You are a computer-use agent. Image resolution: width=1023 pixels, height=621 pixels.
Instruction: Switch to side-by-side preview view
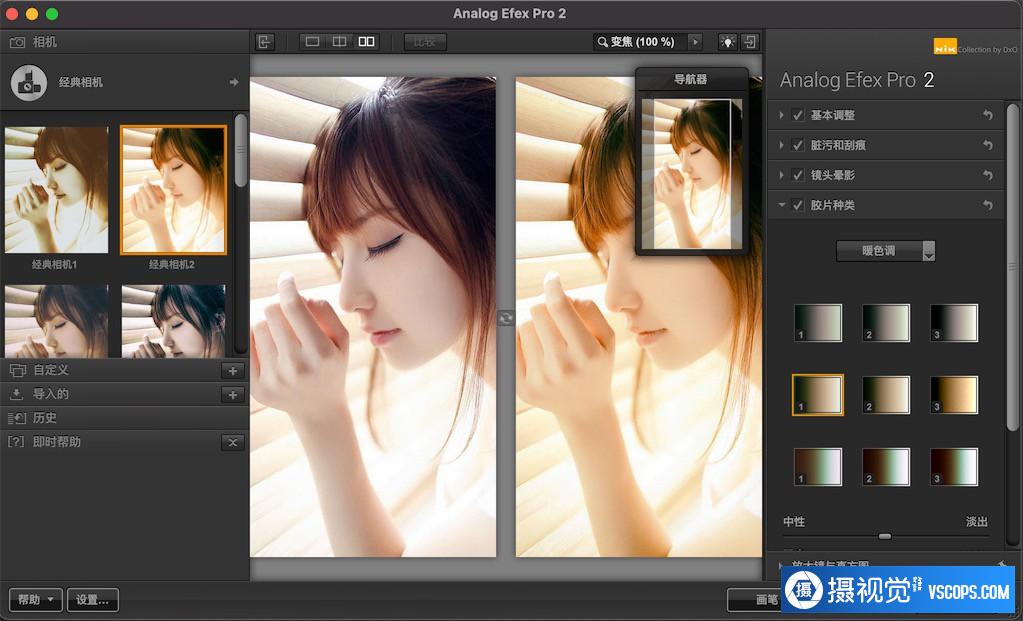[x=367, y=42]
